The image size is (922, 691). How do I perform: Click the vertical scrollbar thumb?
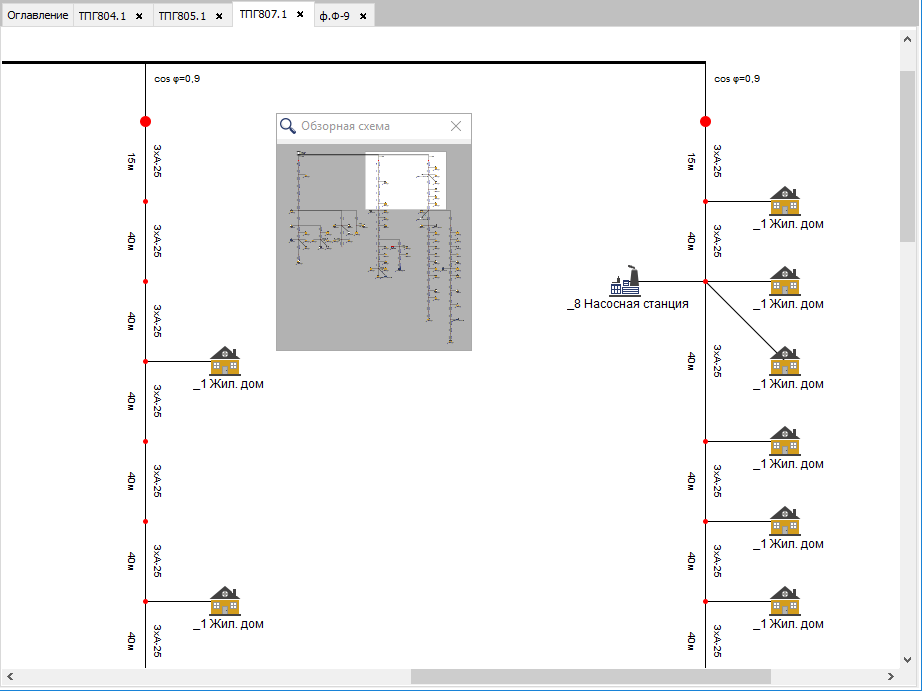point(907,156)
